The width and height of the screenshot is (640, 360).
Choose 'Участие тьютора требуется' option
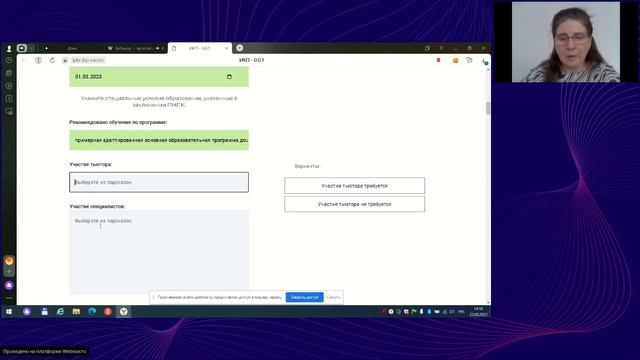354,186
